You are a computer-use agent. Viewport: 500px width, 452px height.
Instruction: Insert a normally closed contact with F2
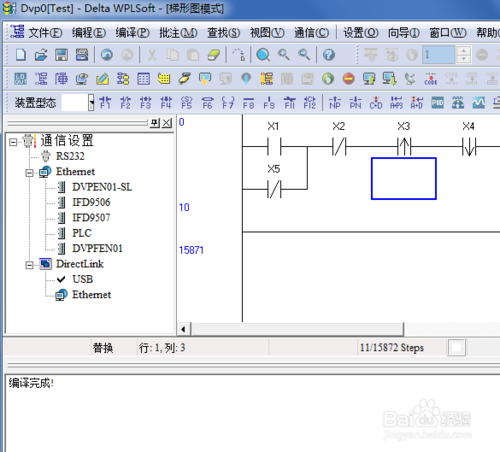tap(125, 103)
